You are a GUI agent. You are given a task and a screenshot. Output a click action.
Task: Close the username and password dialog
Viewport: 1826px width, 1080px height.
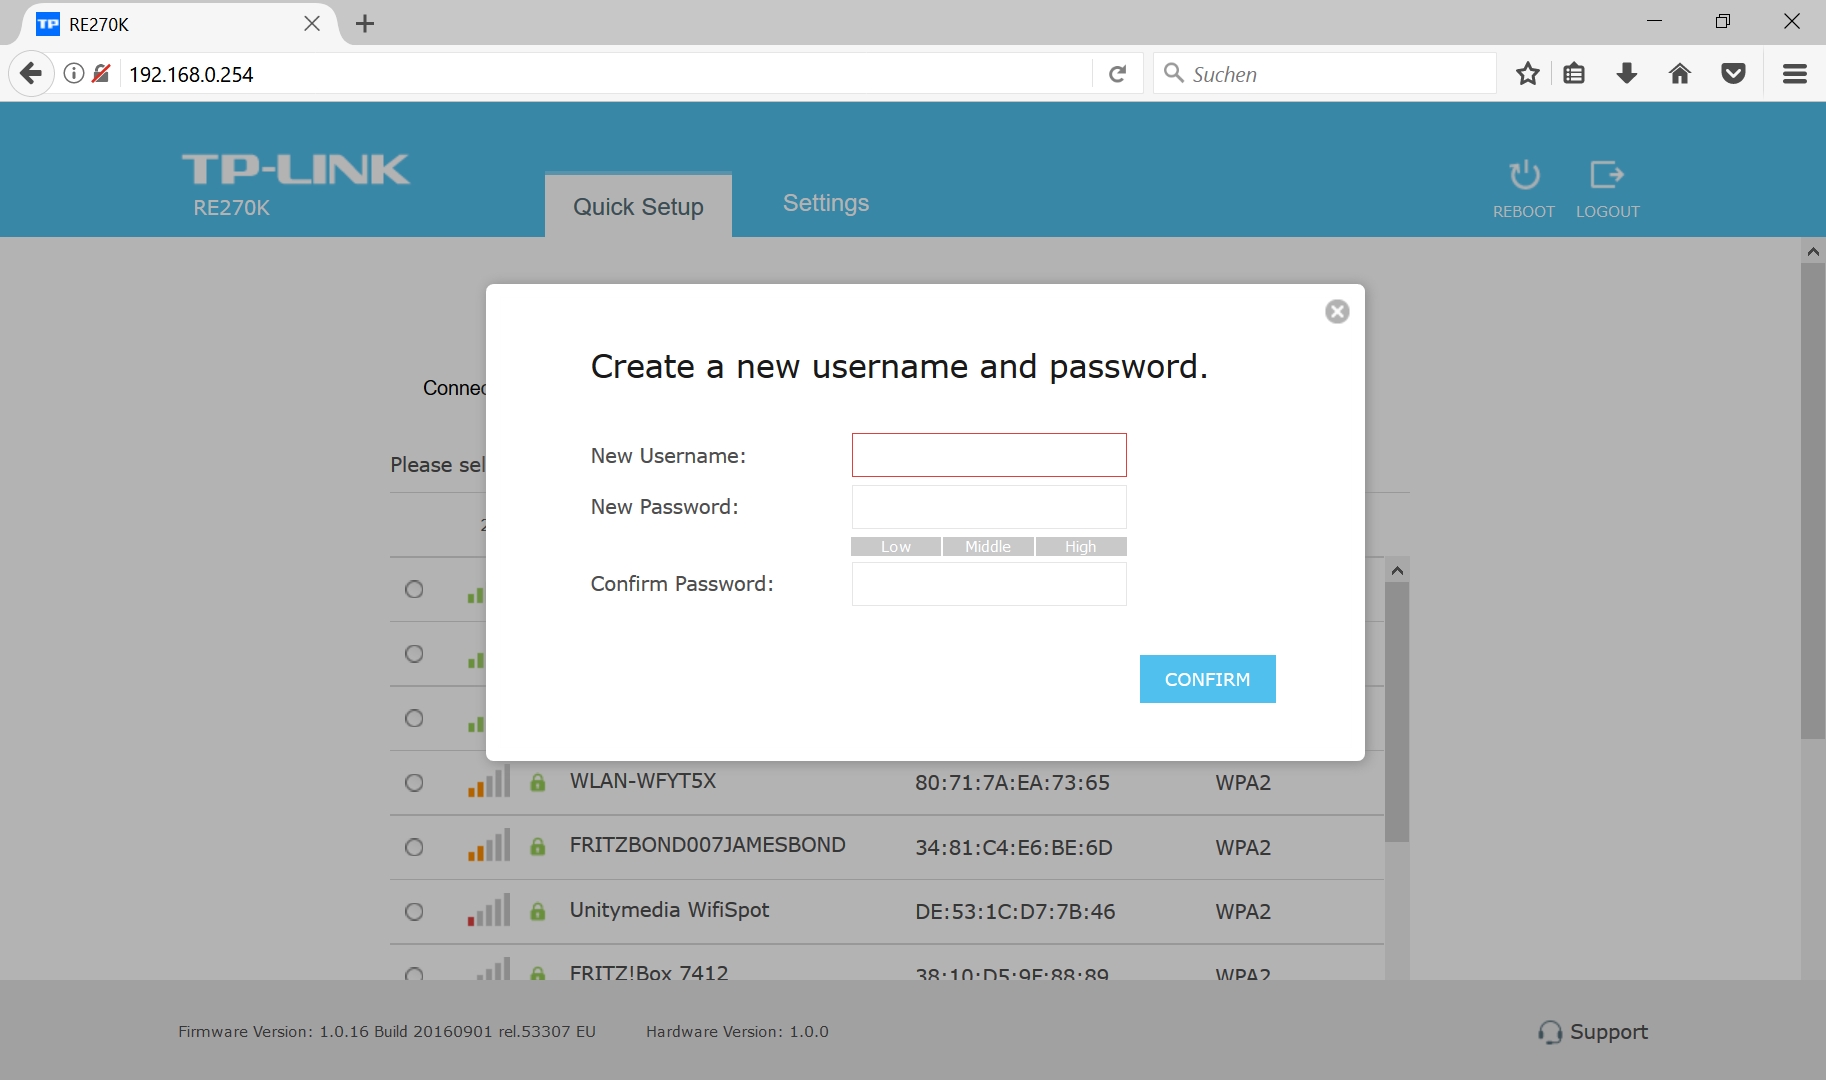pyautogui.click(x=1337, y=312)
